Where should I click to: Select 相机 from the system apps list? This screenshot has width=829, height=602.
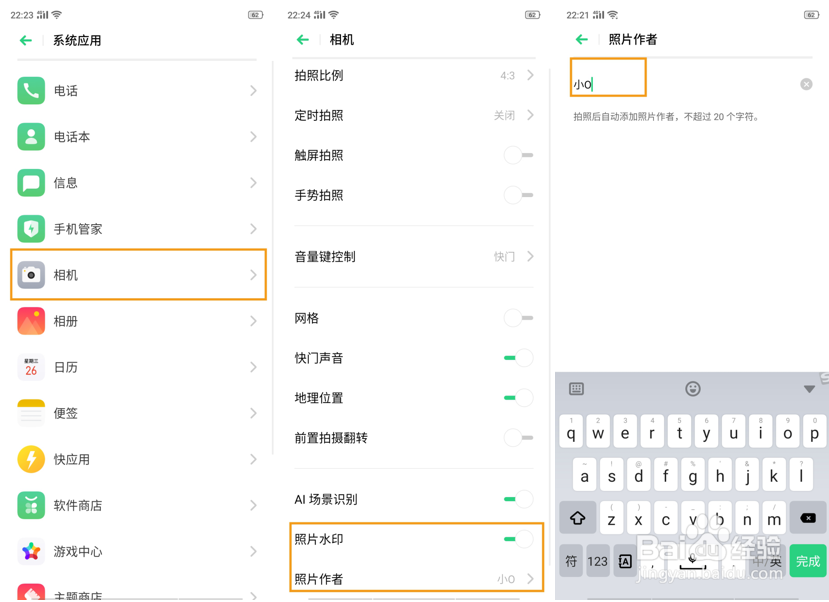pos(138,274)
